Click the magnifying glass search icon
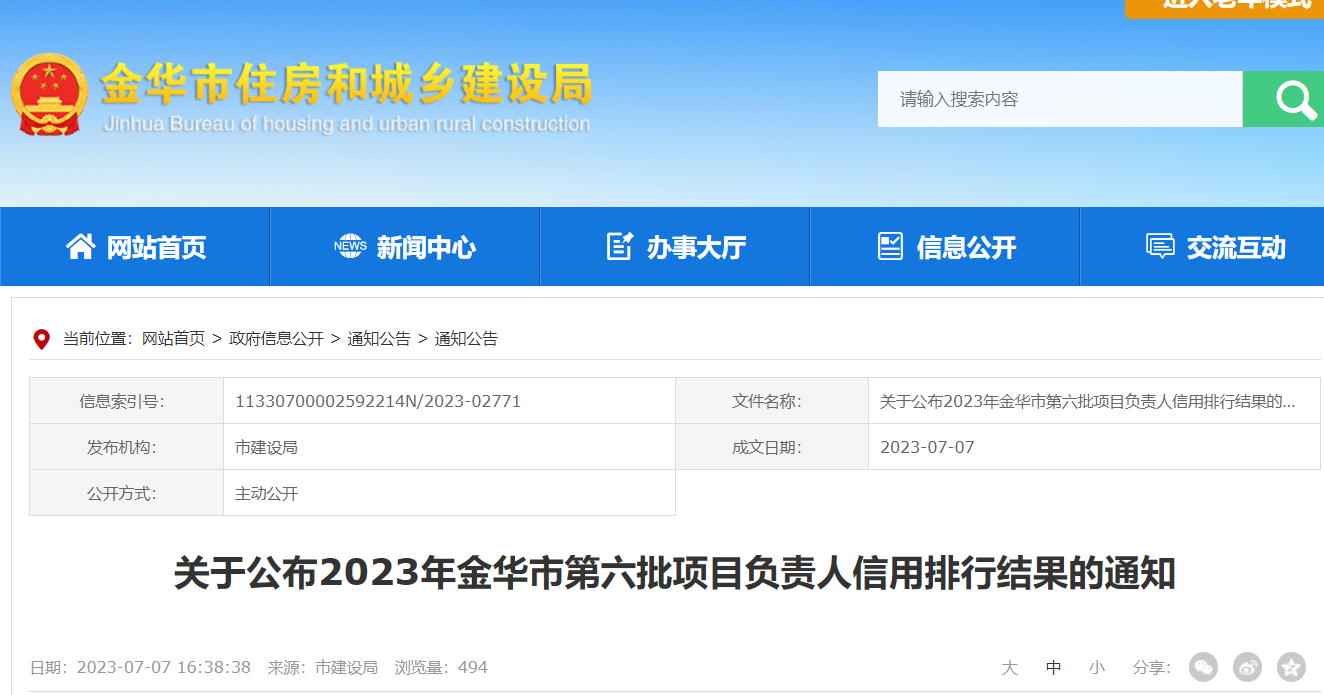Viewport: 1324px width, 695px height. (1295, 99)
